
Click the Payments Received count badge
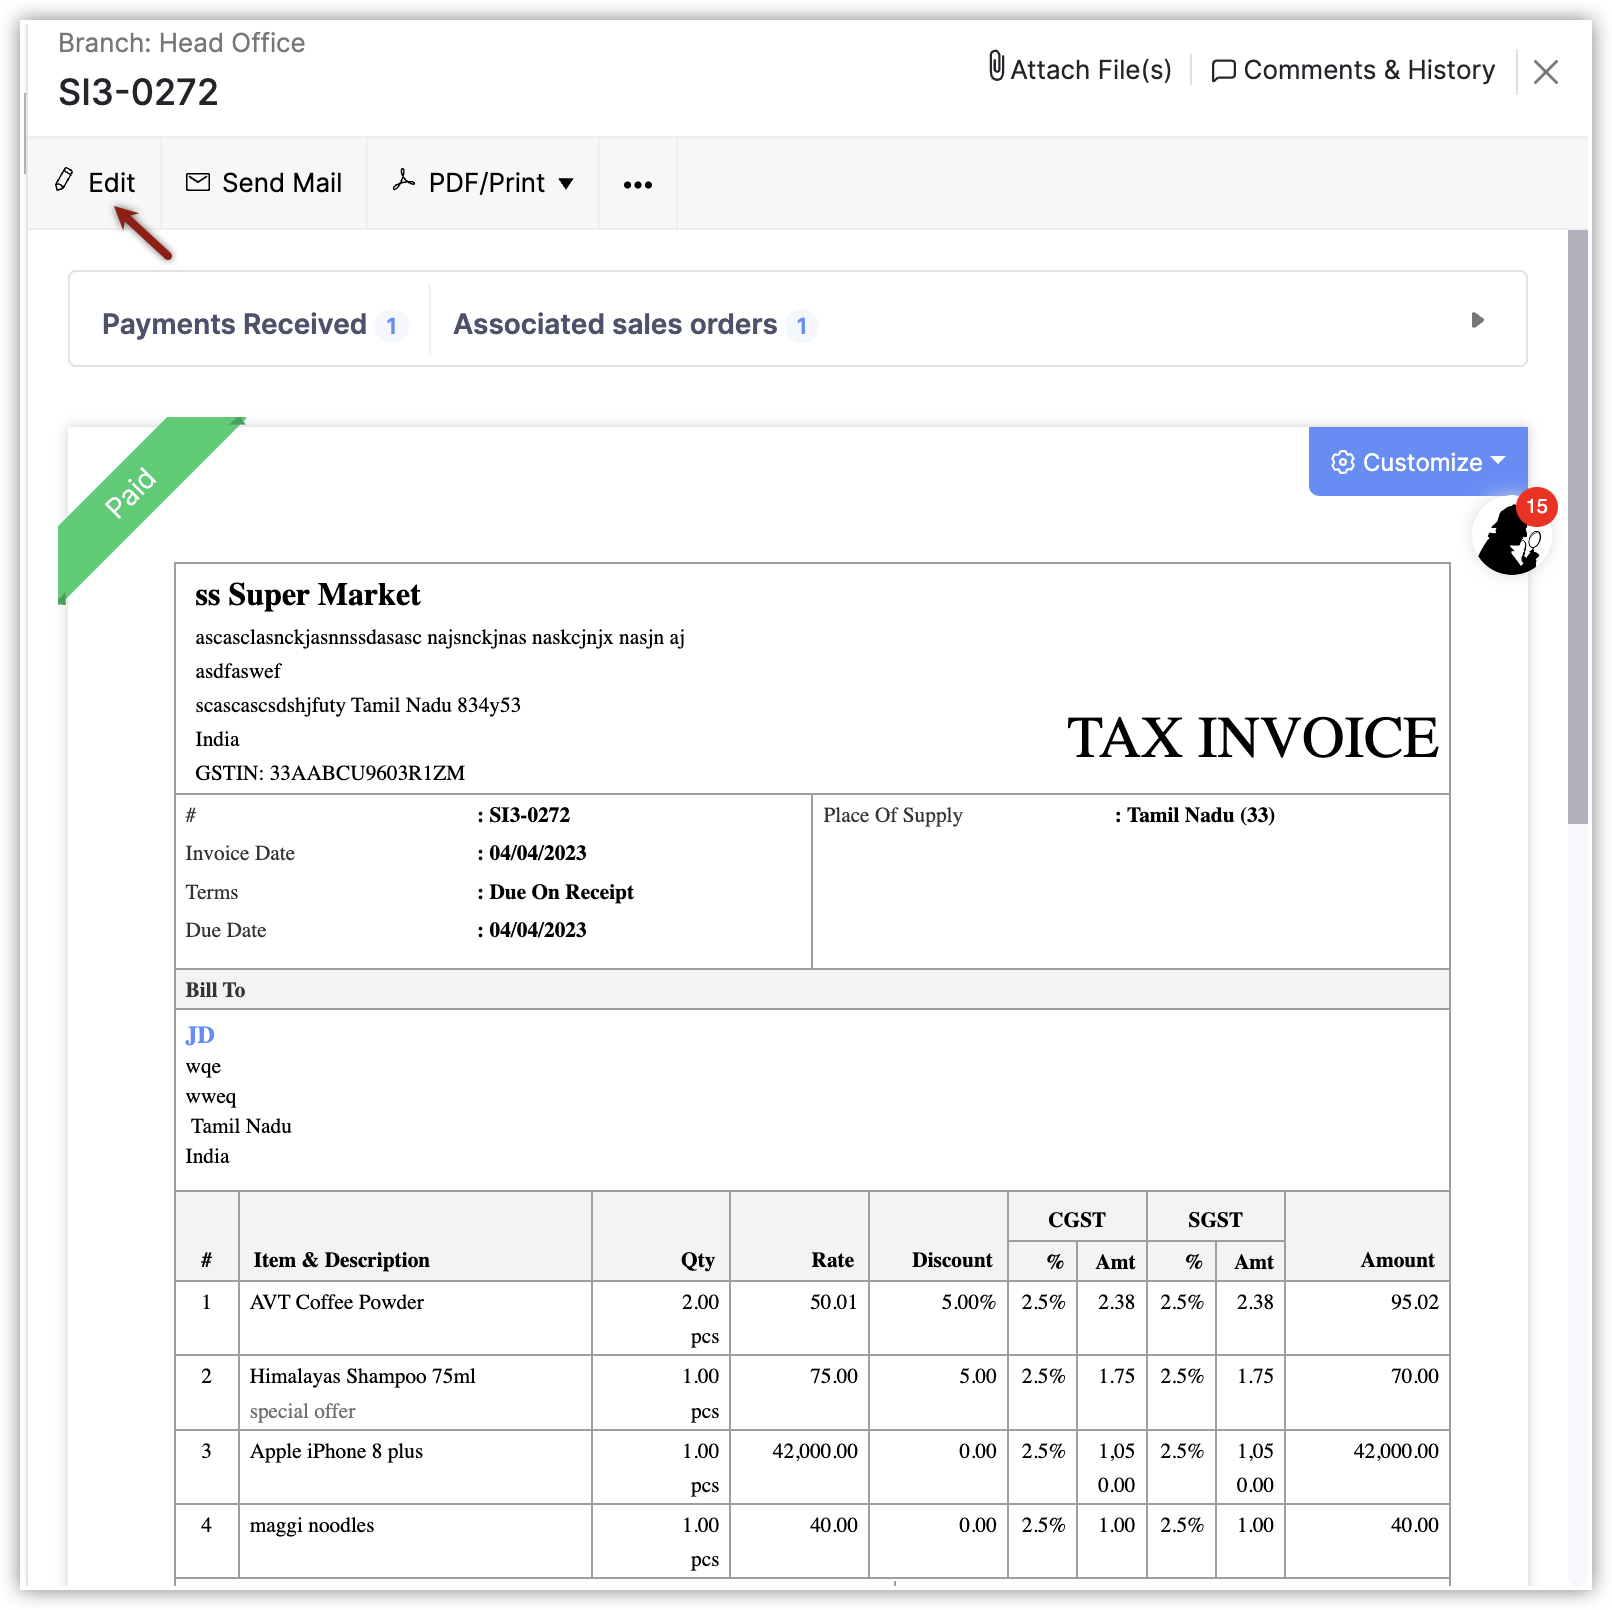click(x=392, y=326)
